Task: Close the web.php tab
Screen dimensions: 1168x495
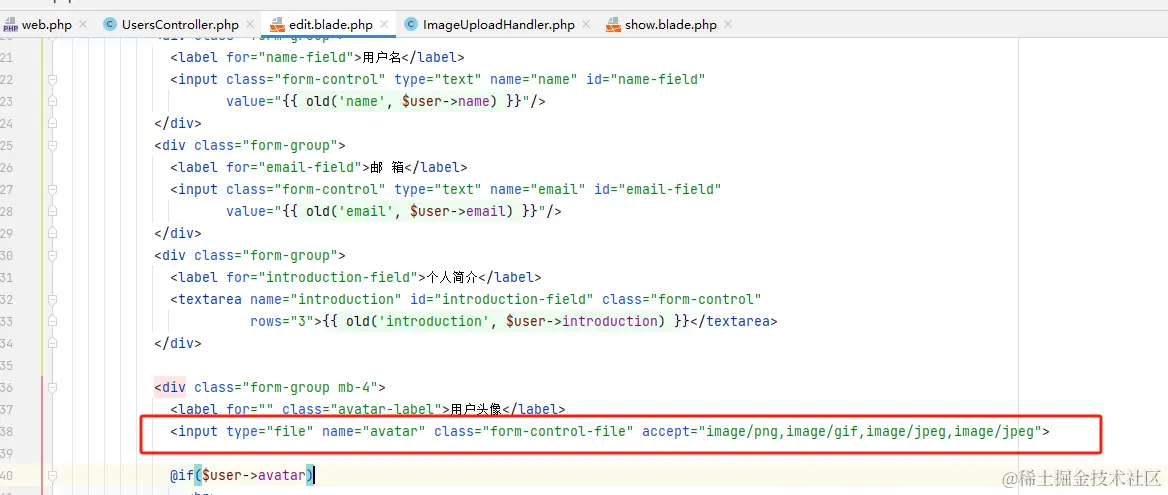Action: [83, 25]
